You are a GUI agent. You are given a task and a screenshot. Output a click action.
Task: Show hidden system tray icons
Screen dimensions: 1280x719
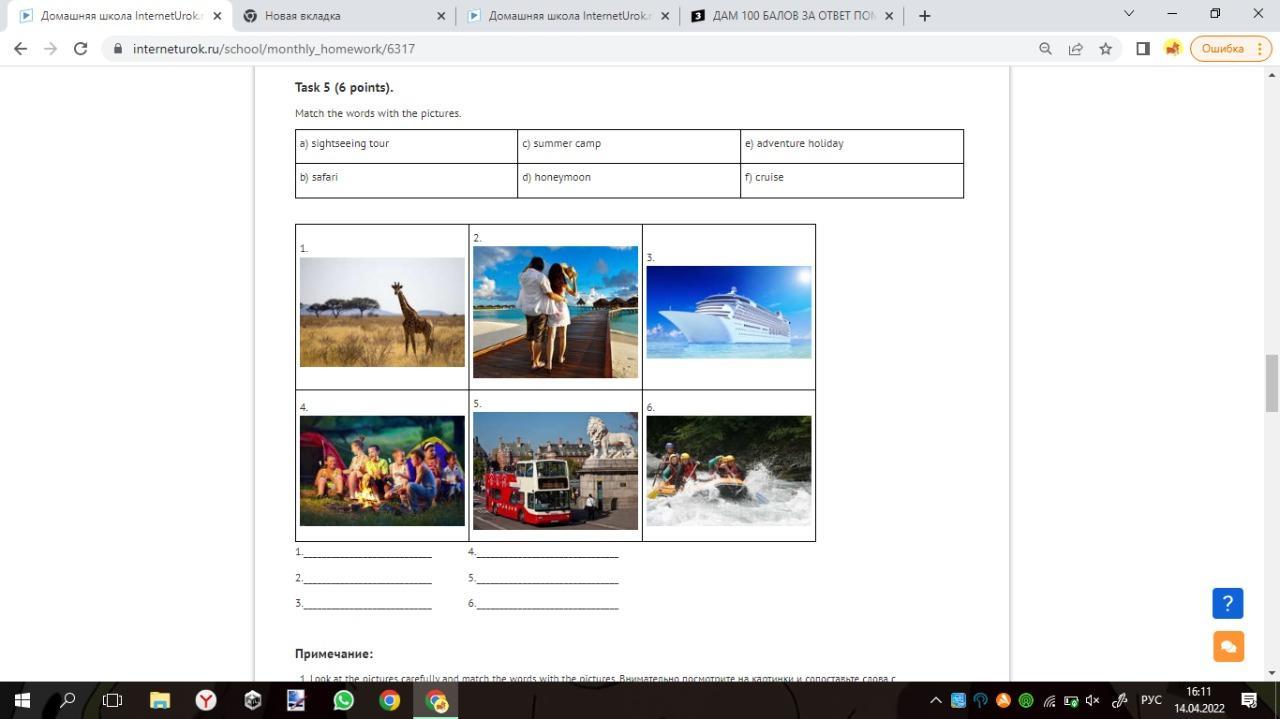pos(936,700)
